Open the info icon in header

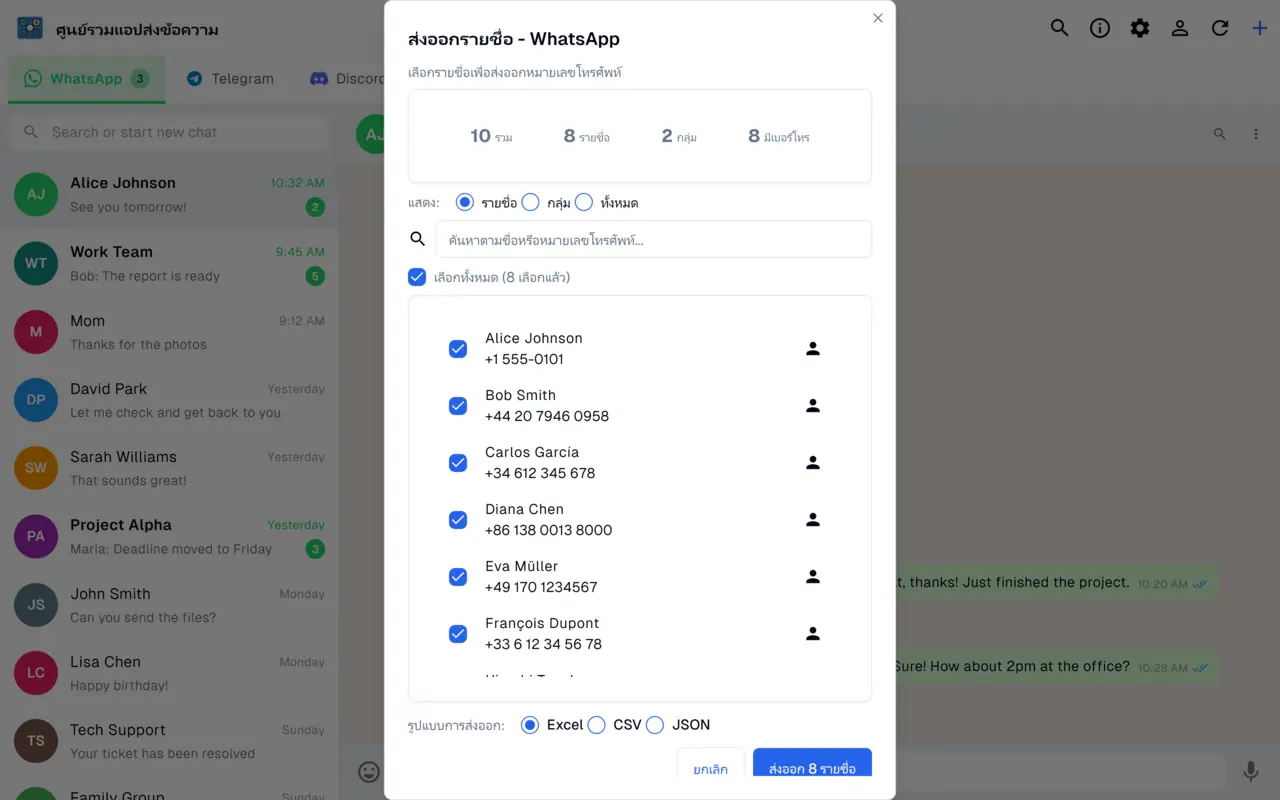(1100, 28)
